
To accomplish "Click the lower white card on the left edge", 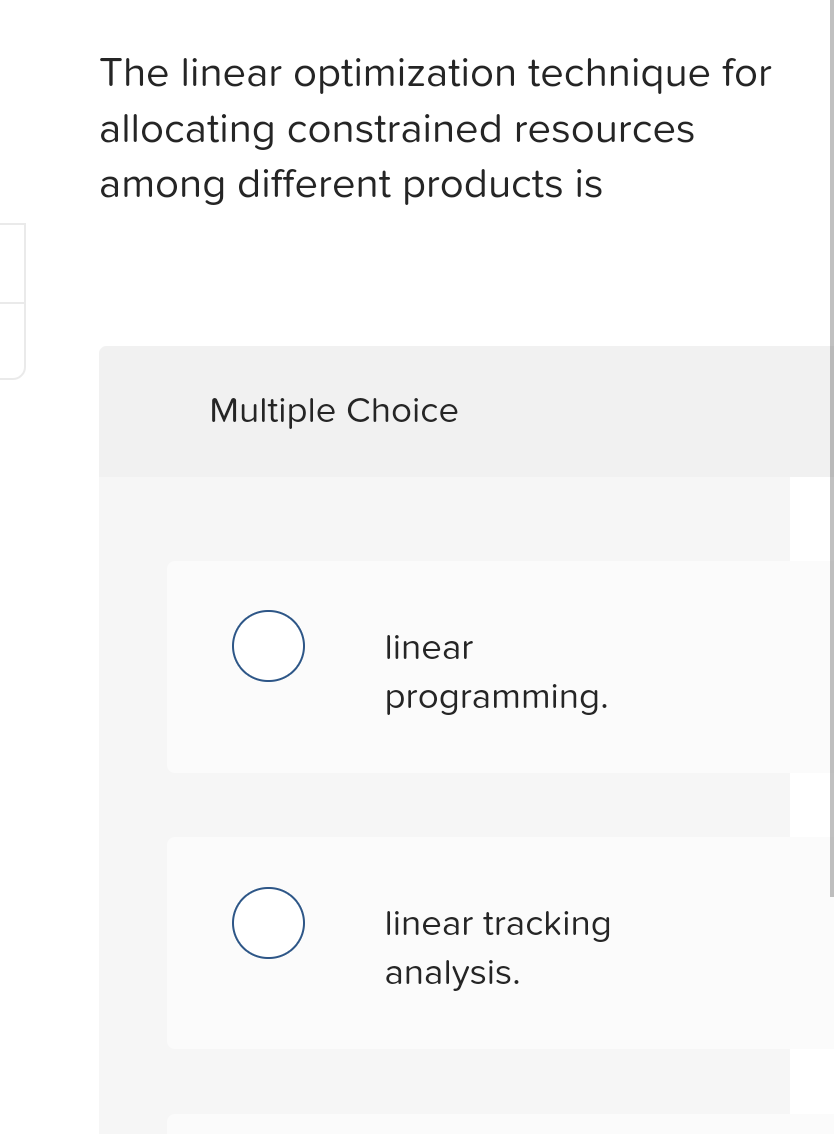I will tap(8, 340).
